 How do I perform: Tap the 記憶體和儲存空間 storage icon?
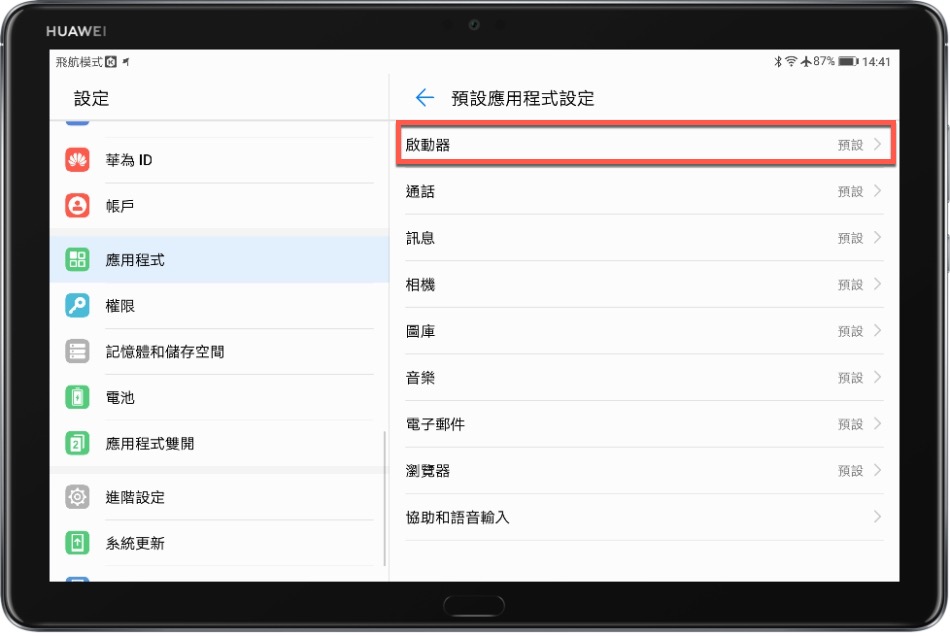coord(77,352)
